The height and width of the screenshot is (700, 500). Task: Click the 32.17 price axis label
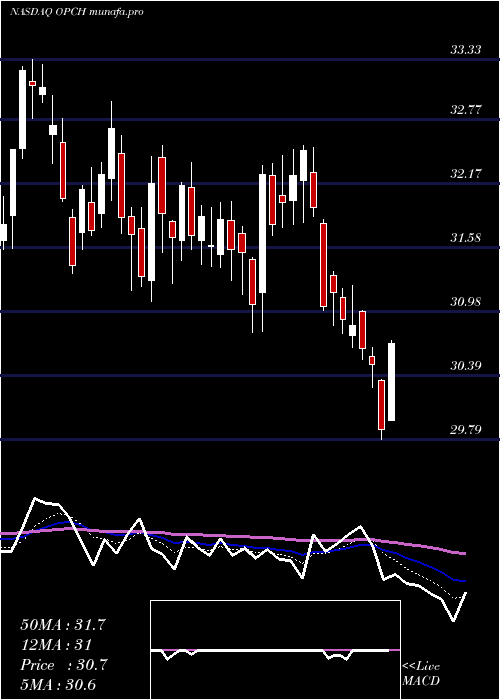[465, 174]
